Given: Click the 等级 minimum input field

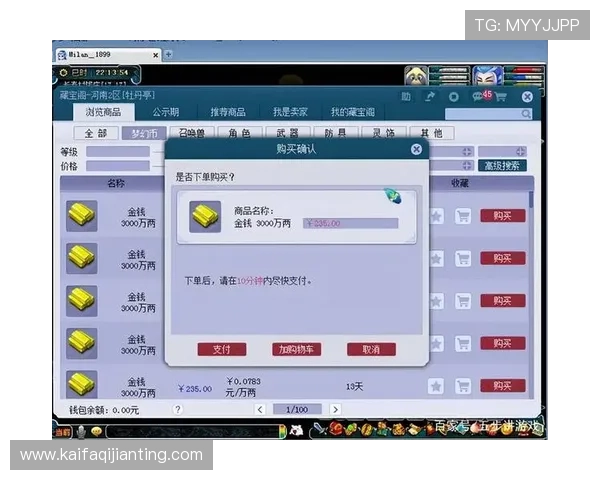Looking at the screenshot, I should tap(118, 152).
